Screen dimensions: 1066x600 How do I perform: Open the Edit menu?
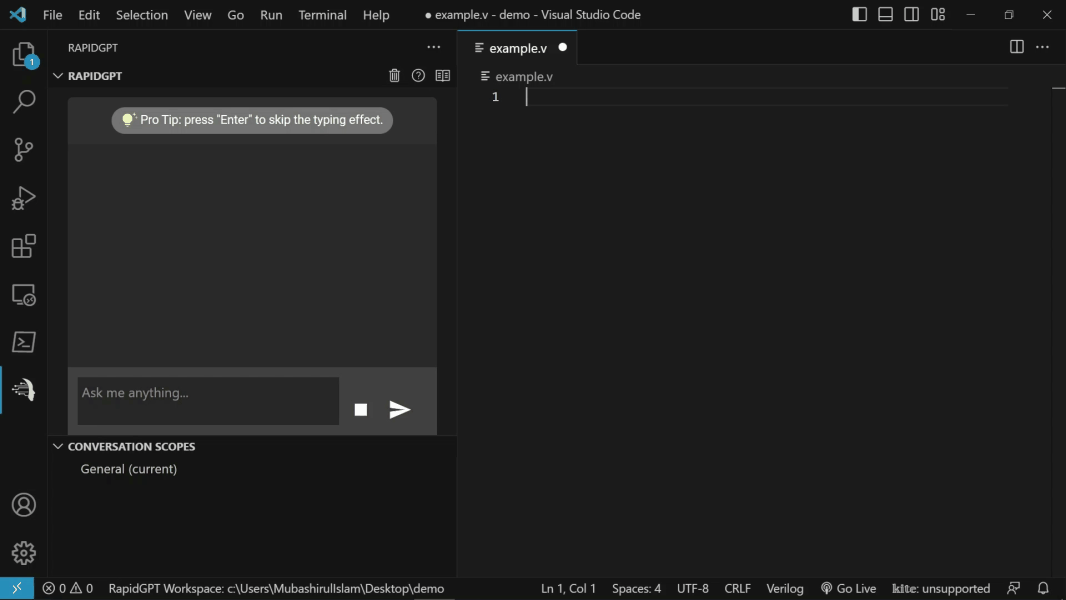89,14
